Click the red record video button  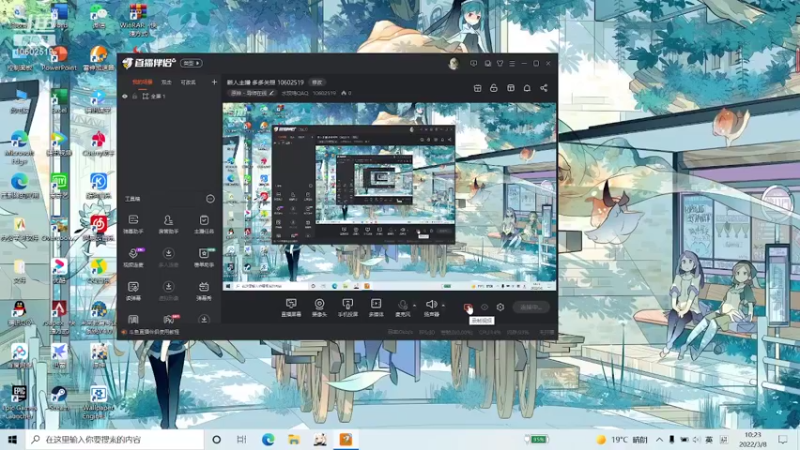click(467, 307)
